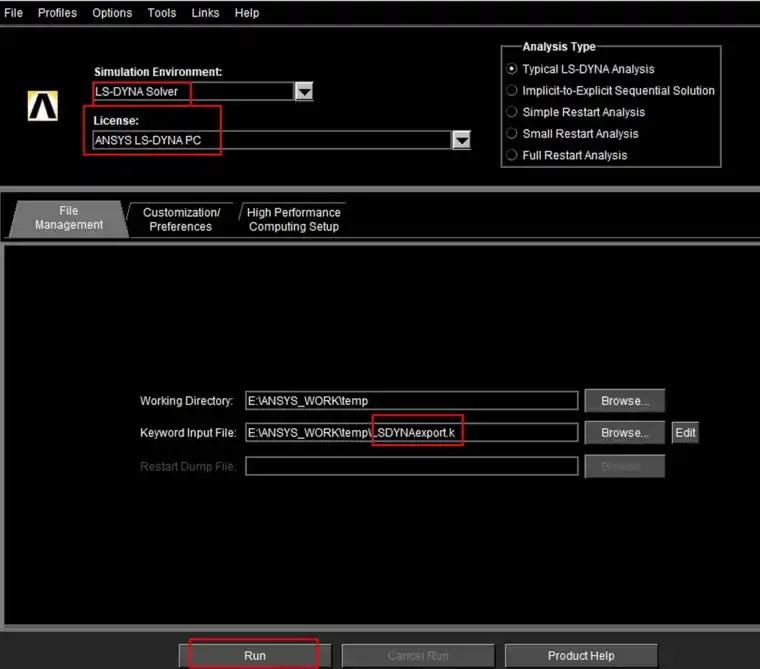The height and width of the screenshot is (669, 760).
Task: Click the Working Directory label
Action: pos(187,401)
